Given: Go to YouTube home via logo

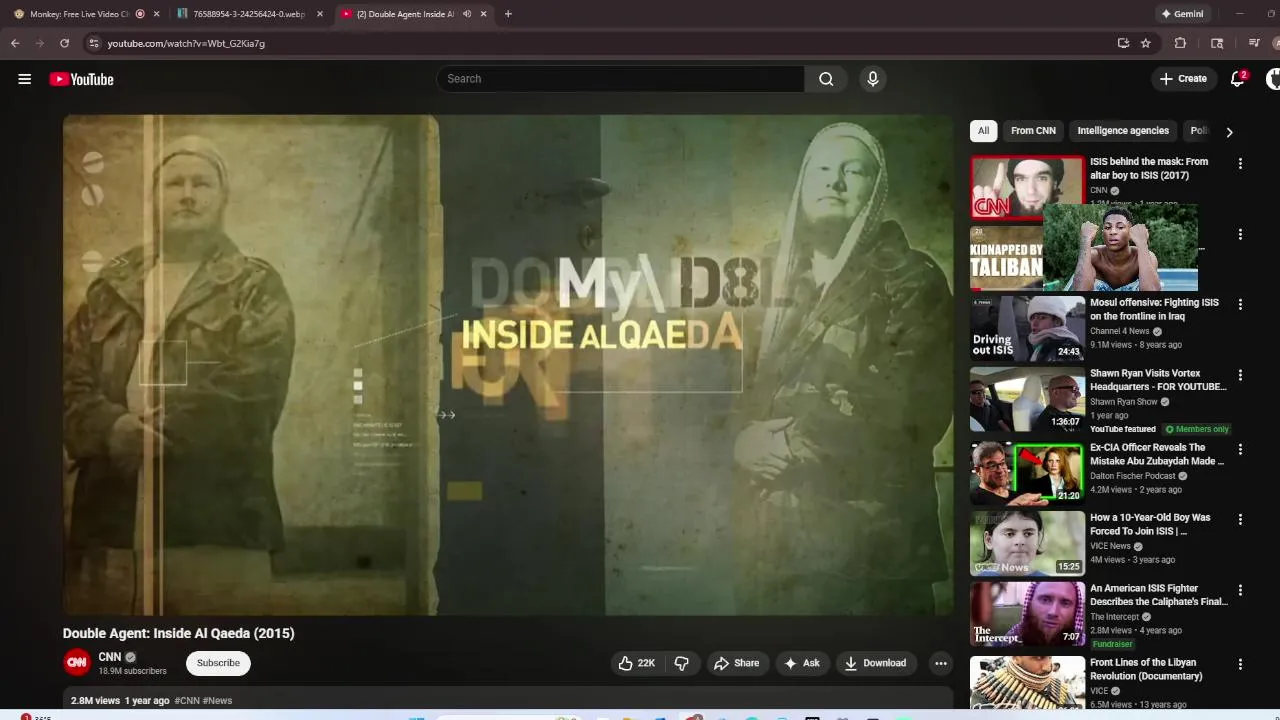Looking at the screenshot, I should pyautogui.click(x=82, y=79).
